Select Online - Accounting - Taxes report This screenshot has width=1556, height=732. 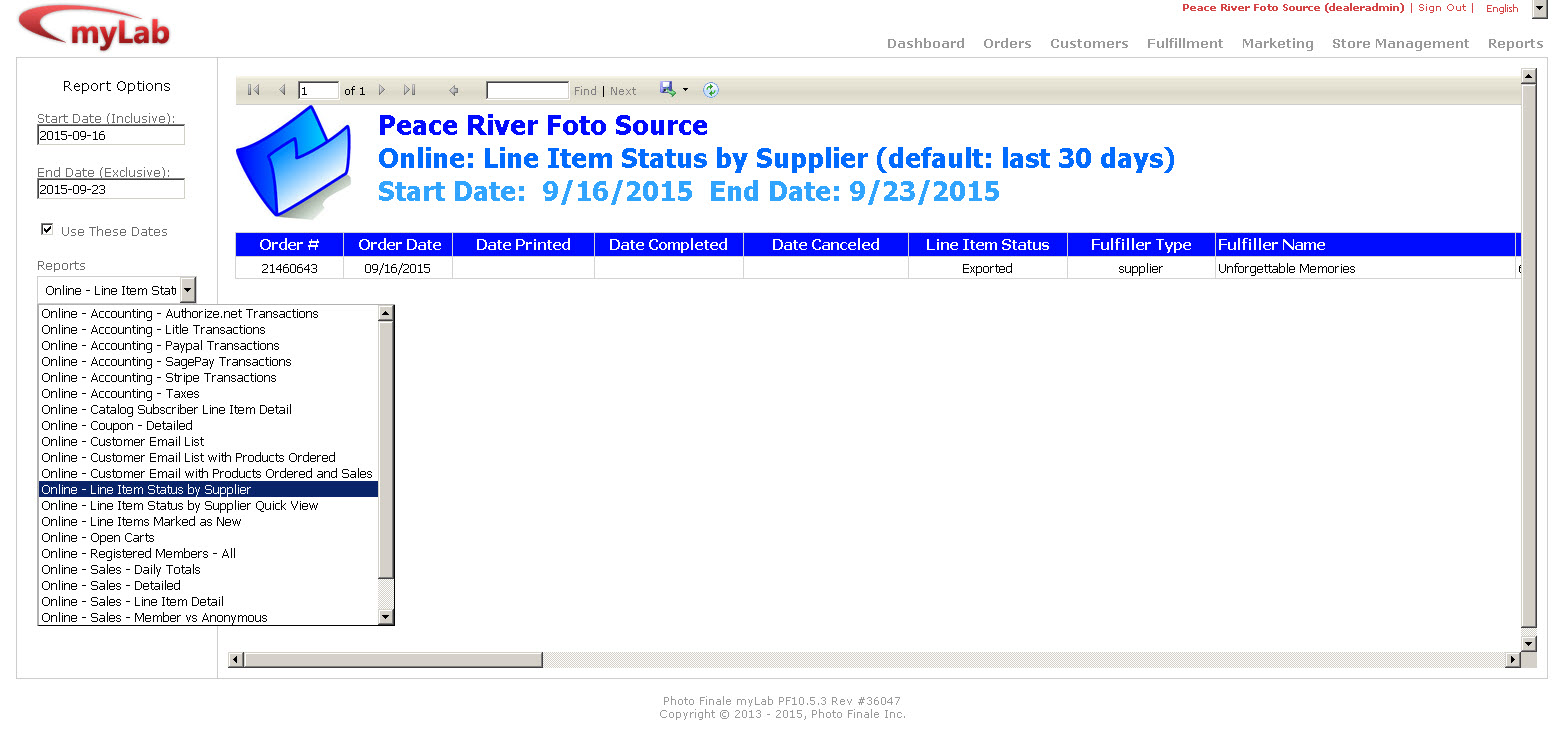pos(209,393)
